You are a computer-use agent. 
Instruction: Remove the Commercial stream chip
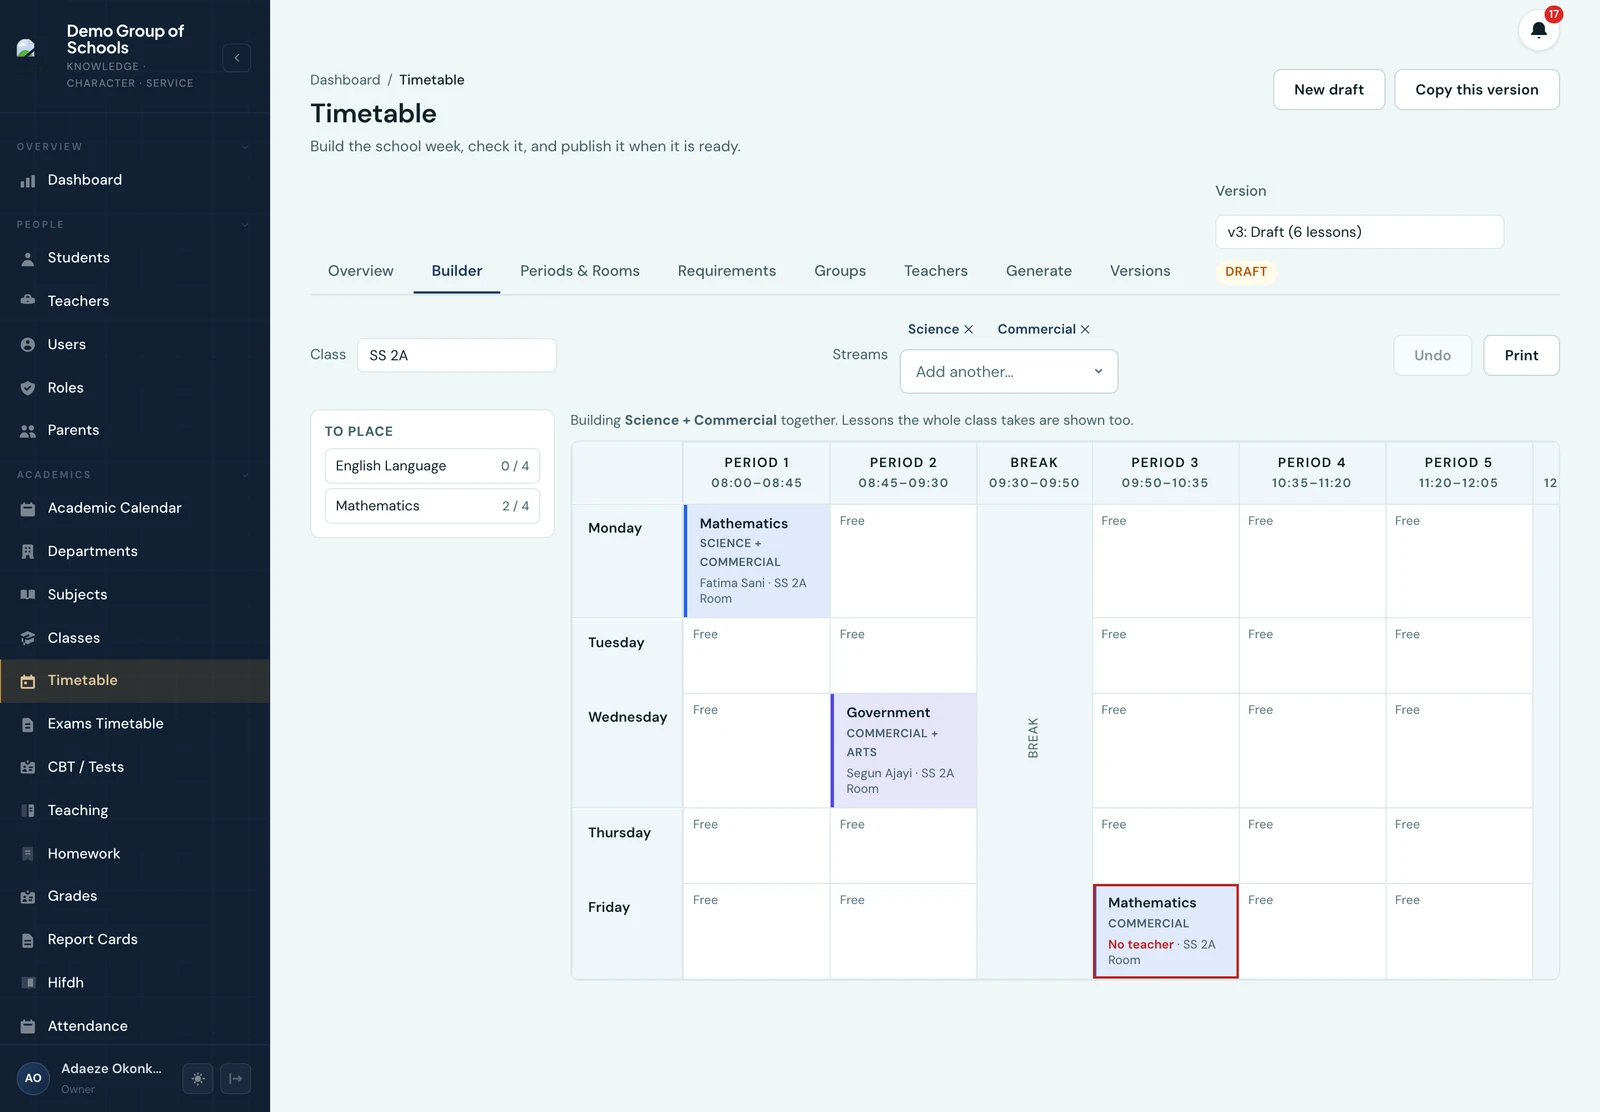coord(1085,329)
